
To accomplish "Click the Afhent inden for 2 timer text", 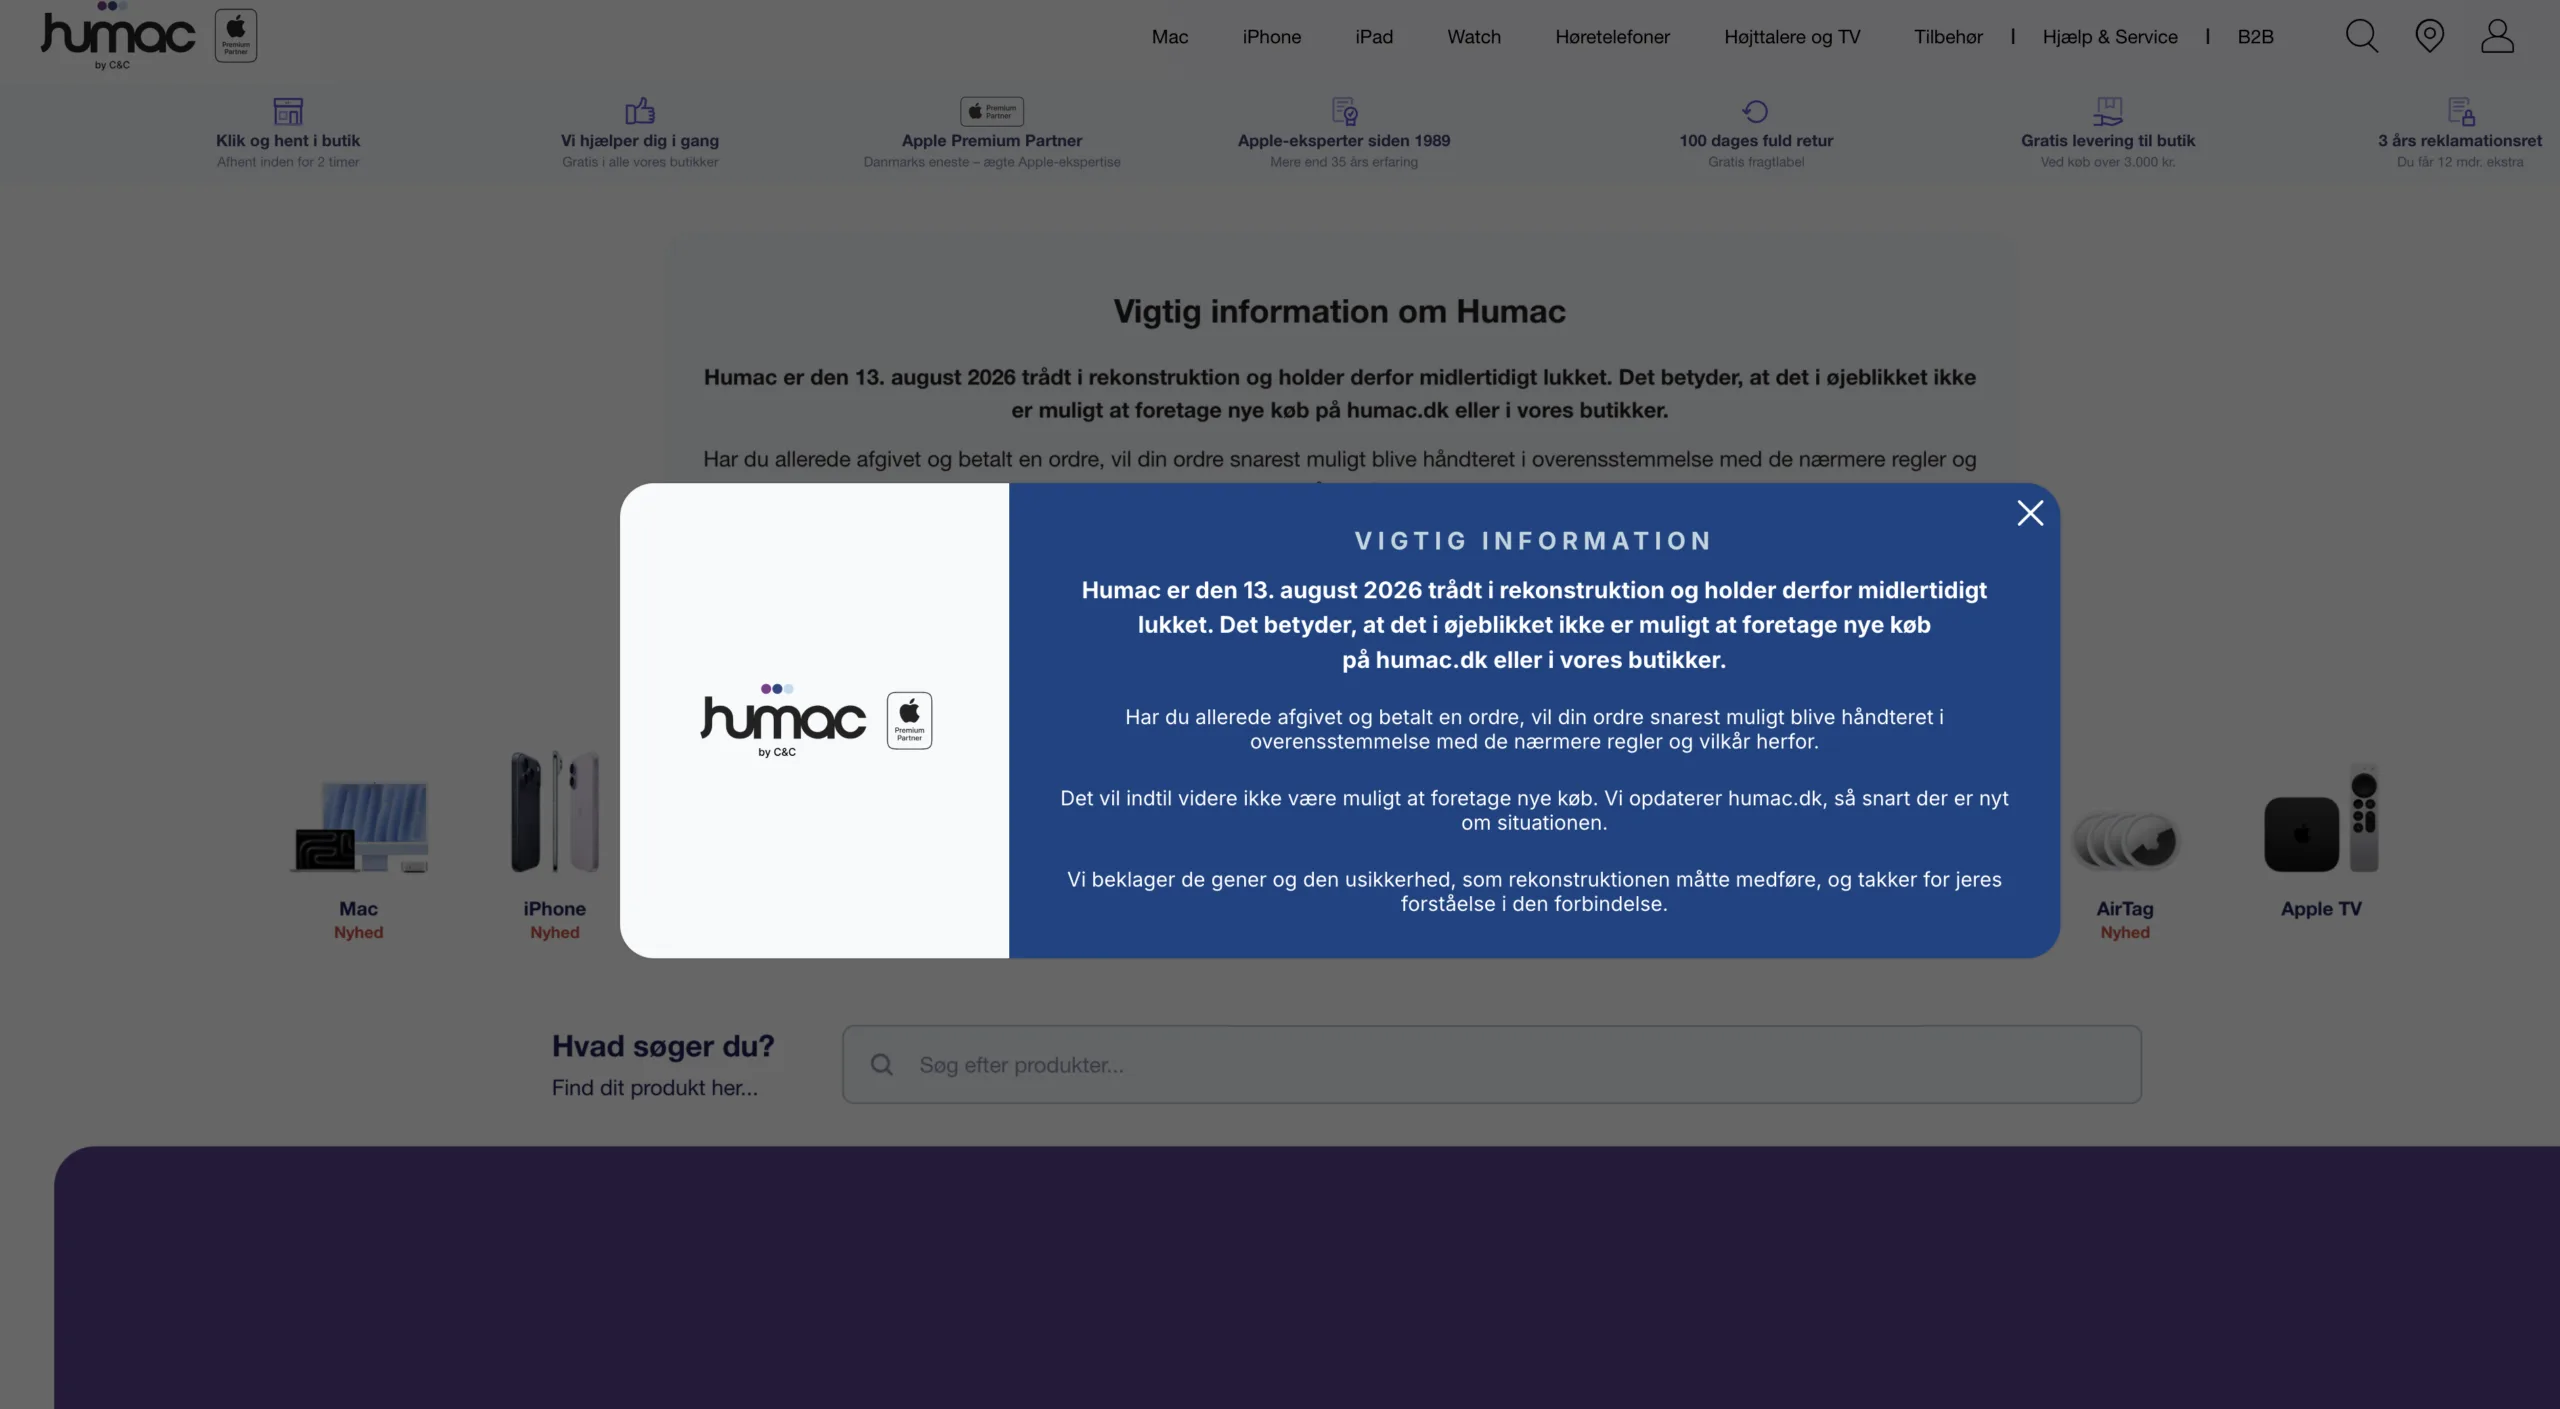I will 288,162.
